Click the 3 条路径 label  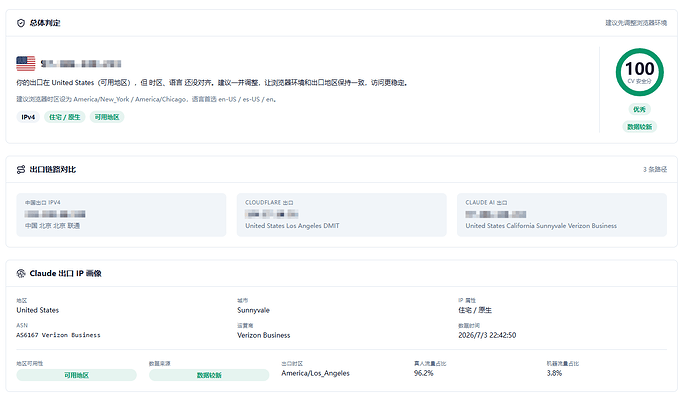pos(655,169)
